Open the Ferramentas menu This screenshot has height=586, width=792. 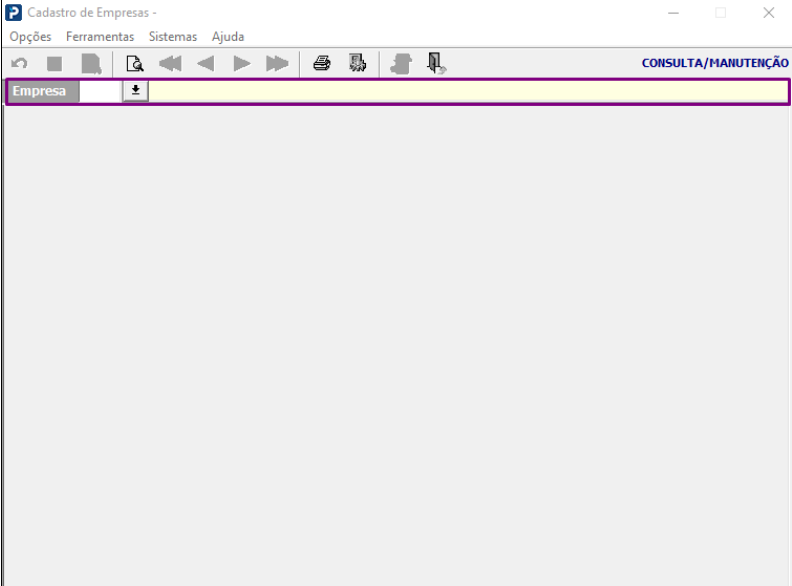100,37
